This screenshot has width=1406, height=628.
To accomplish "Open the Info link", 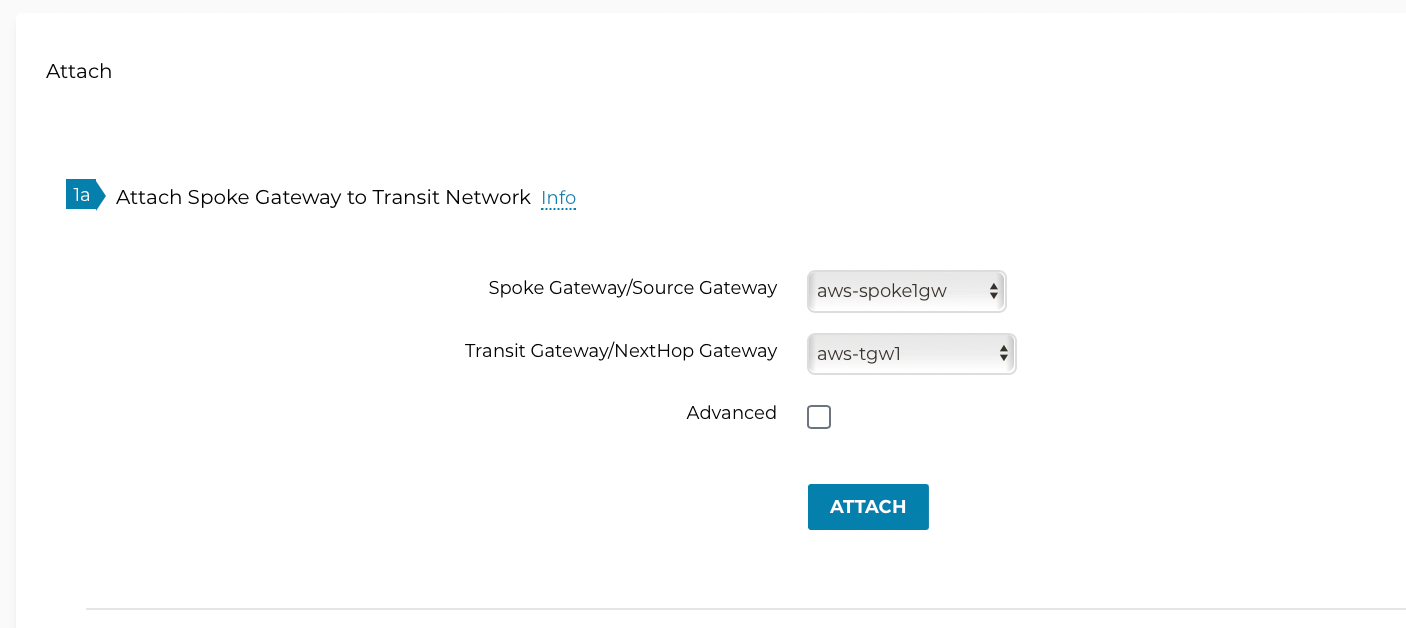I will click(558, 198).
